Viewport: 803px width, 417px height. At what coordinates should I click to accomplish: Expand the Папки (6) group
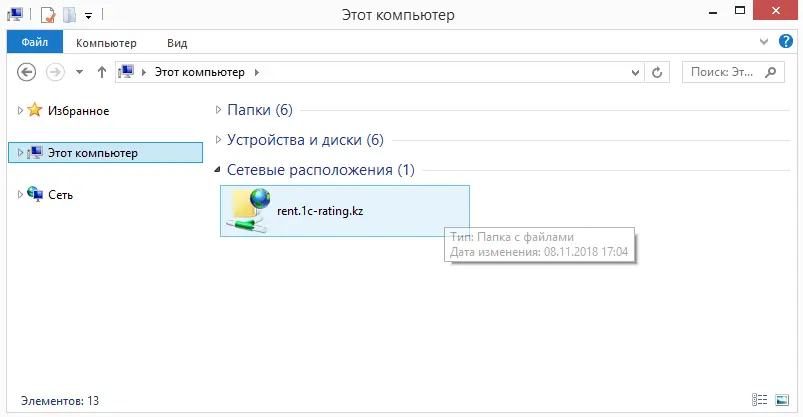(218, 110)
